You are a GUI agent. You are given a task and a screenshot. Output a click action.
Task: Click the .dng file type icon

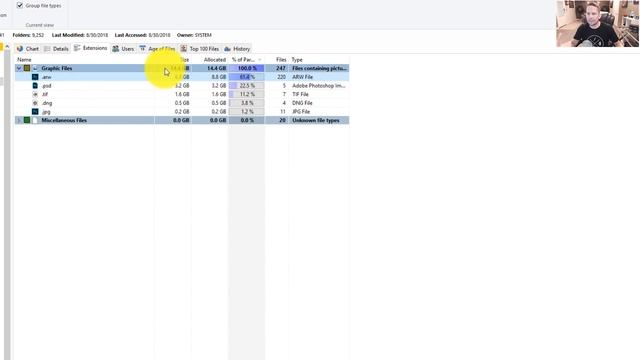35,103
